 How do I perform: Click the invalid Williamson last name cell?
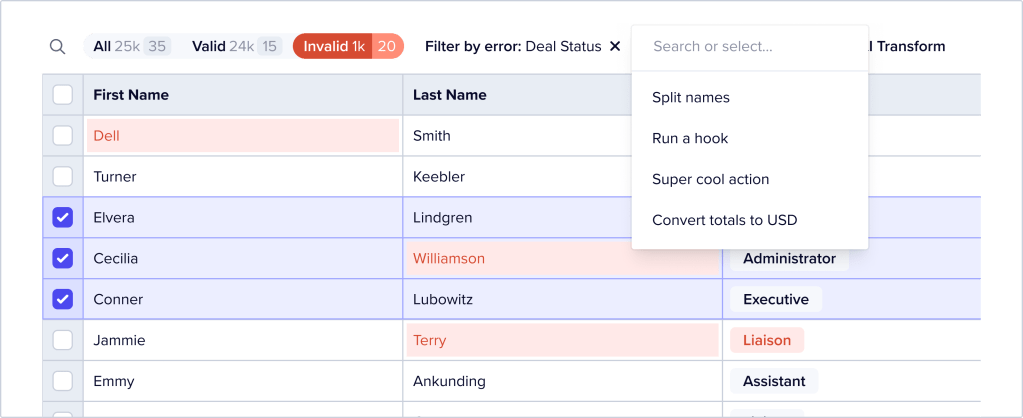click(562, 259)
